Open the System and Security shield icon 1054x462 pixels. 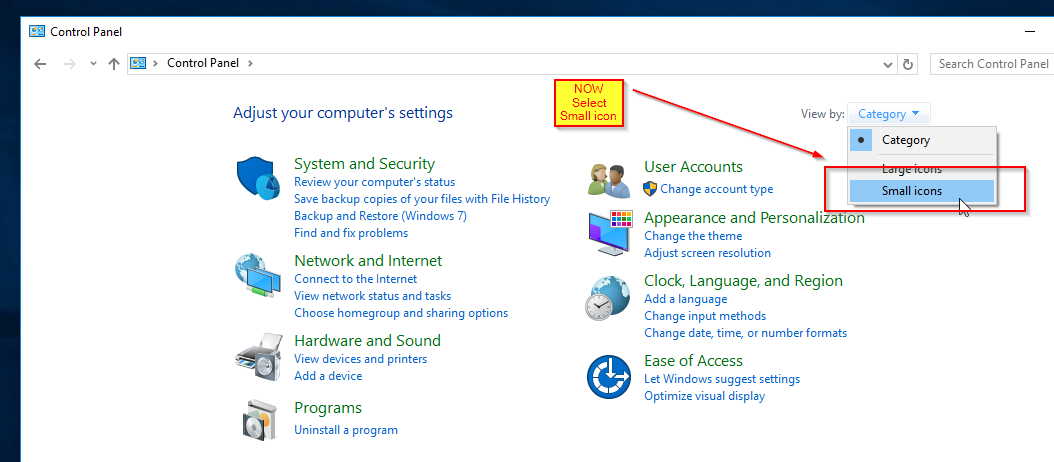[x=258, y=178]
